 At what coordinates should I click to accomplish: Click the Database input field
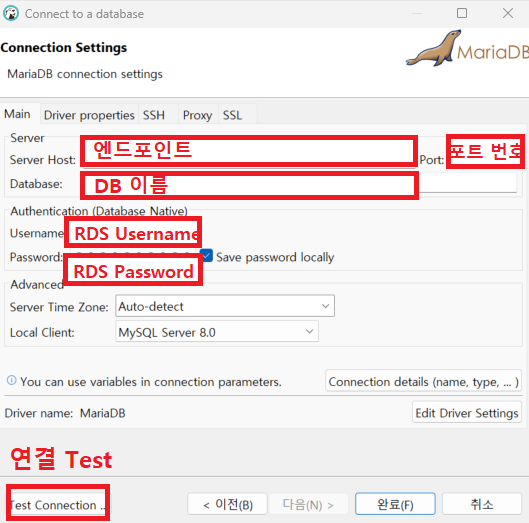coord(249,185)
